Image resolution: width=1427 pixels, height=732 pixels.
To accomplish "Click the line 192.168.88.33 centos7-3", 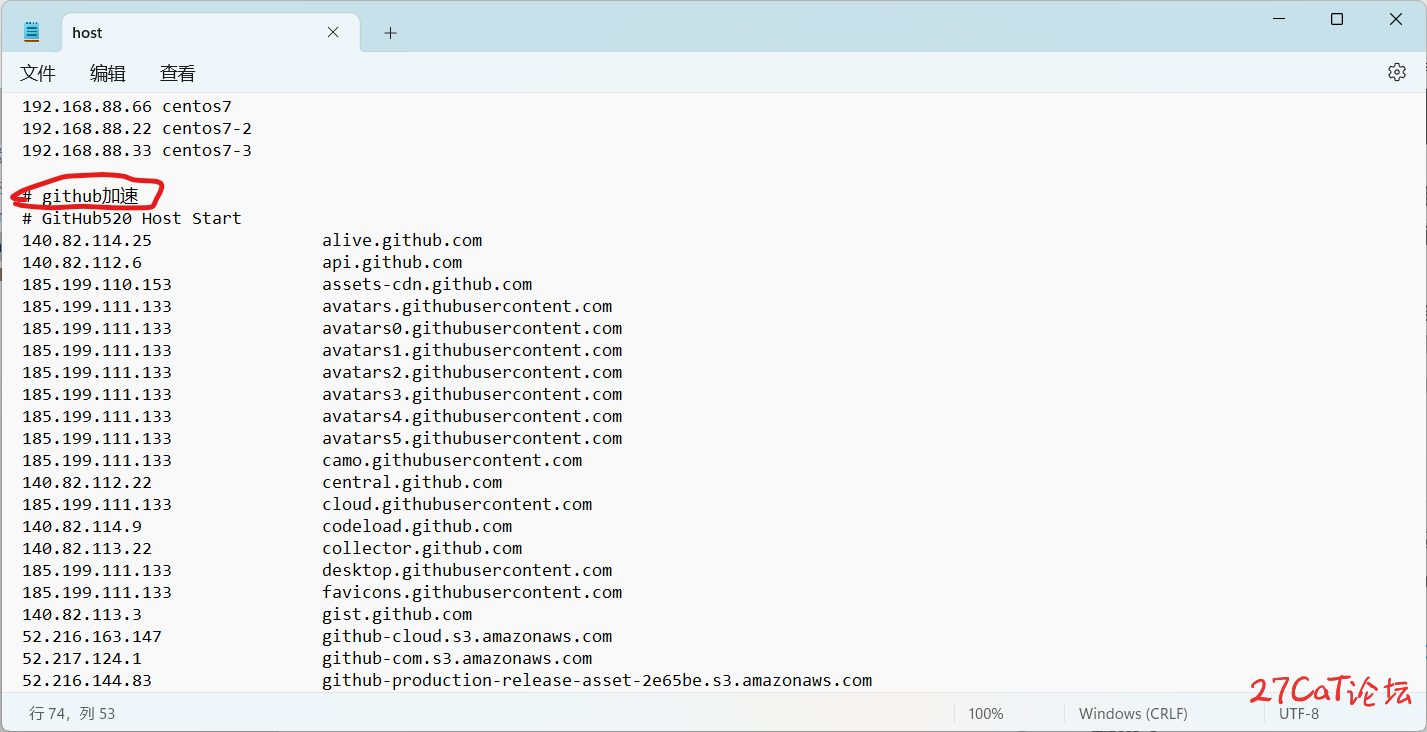I will tap(137, 150).
